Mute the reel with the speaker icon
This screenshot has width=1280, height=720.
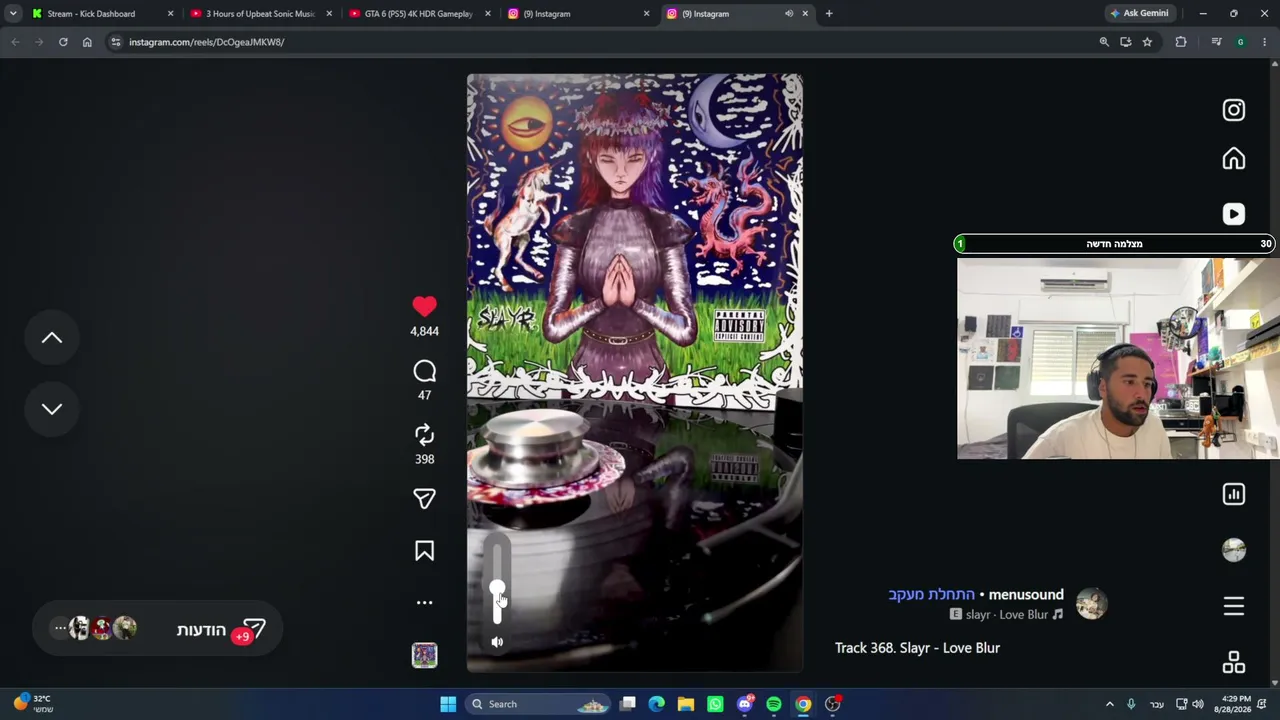497,642
